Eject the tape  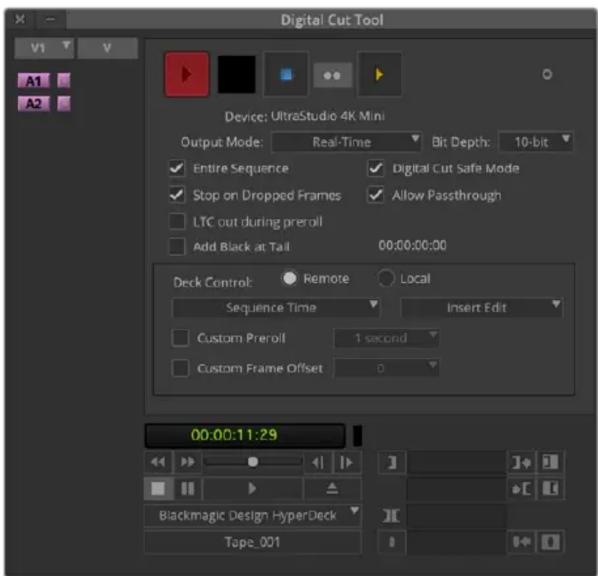click(333, 489)
